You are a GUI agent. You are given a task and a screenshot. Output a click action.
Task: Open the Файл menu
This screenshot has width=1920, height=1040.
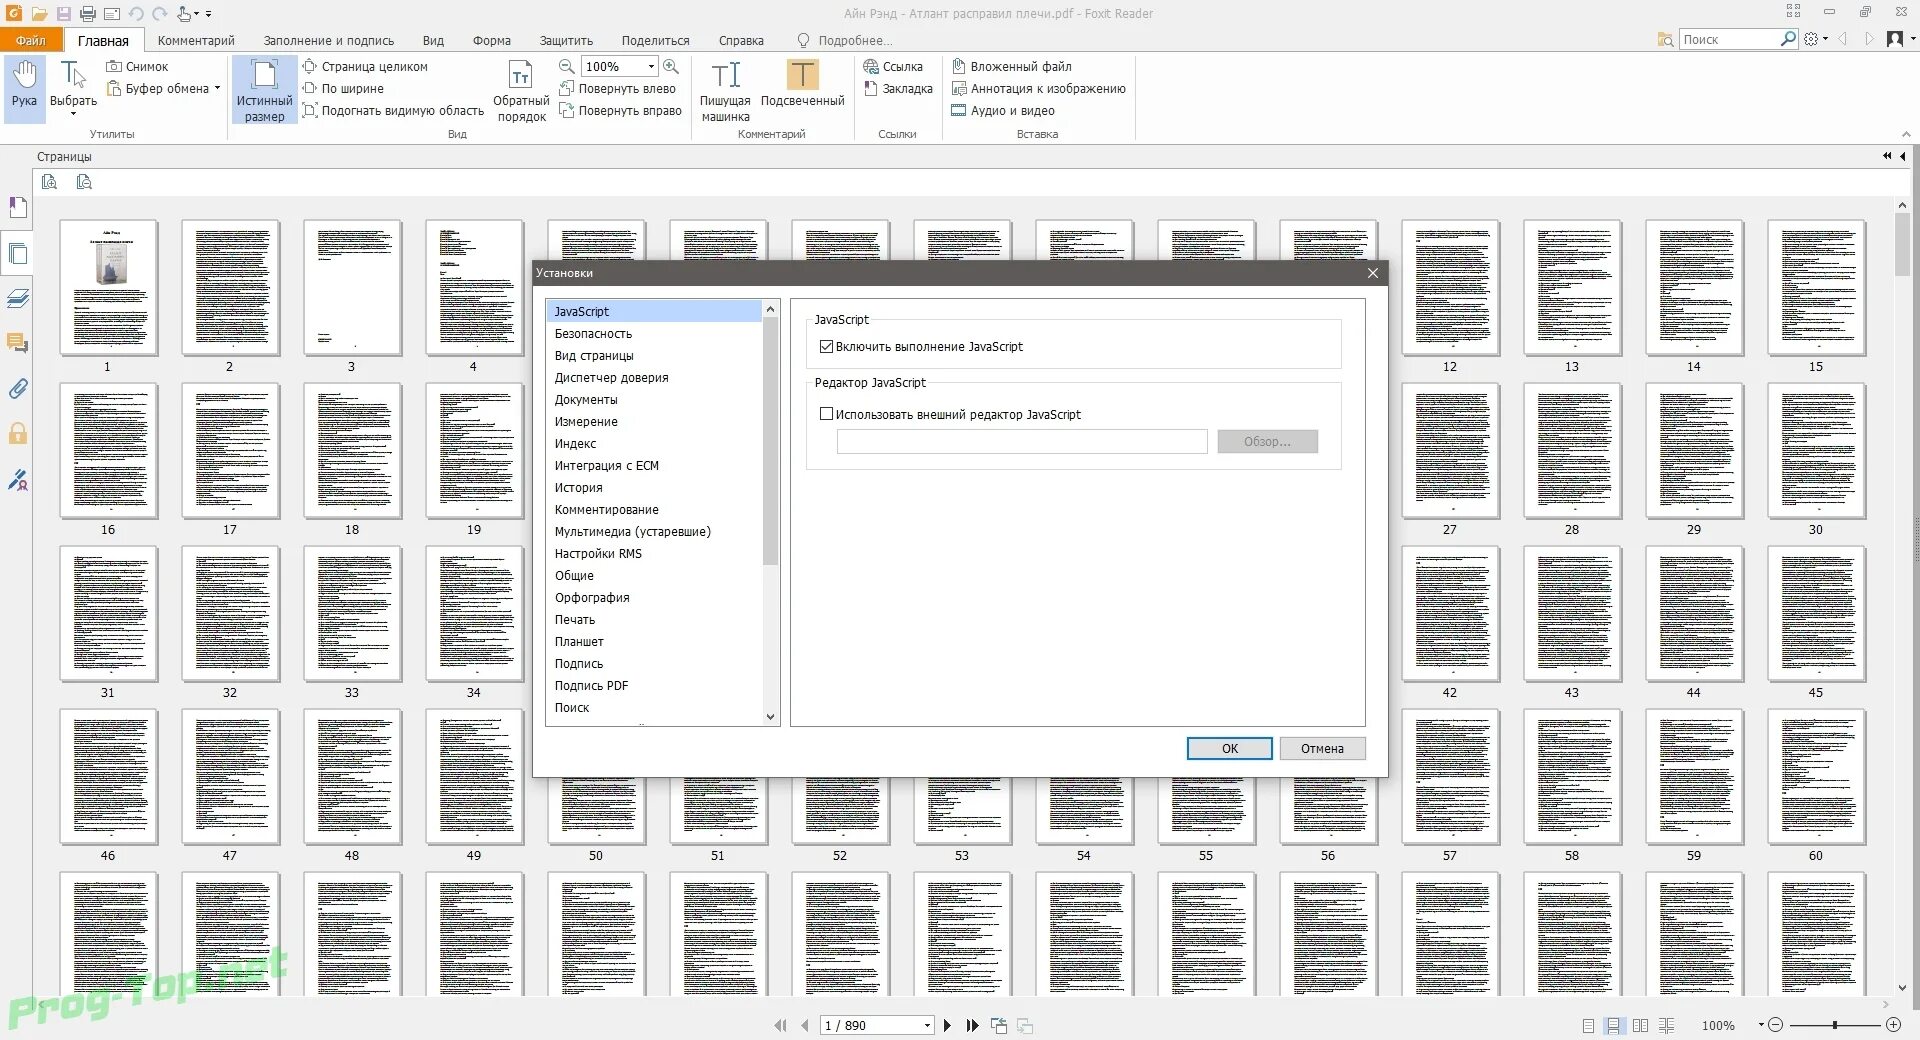pos(31,40)
